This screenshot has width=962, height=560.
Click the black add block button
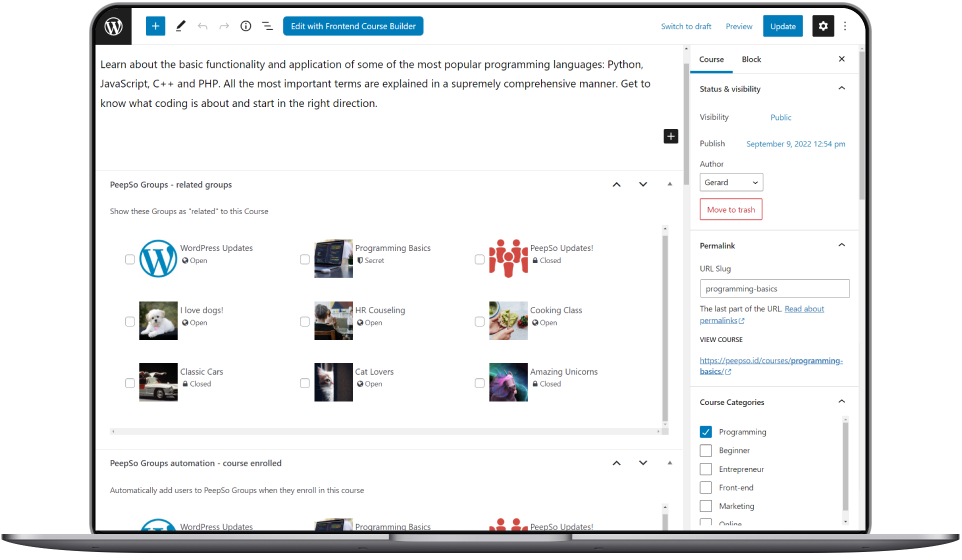(x=671, y=136)
